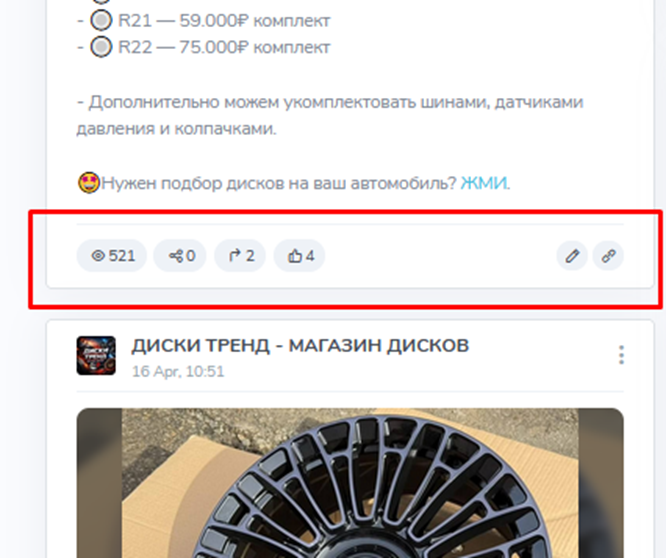666x558 pixels.
Task: Click the wheel emoji next to R21
Action: pos(101,20)
